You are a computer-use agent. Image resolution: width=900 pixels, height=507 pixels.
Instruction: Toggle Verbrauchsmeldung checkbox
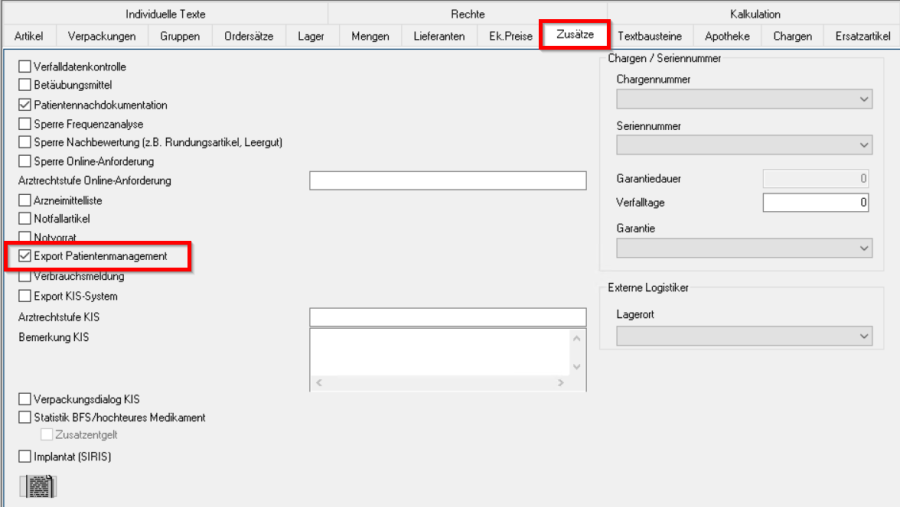point(24,277)
